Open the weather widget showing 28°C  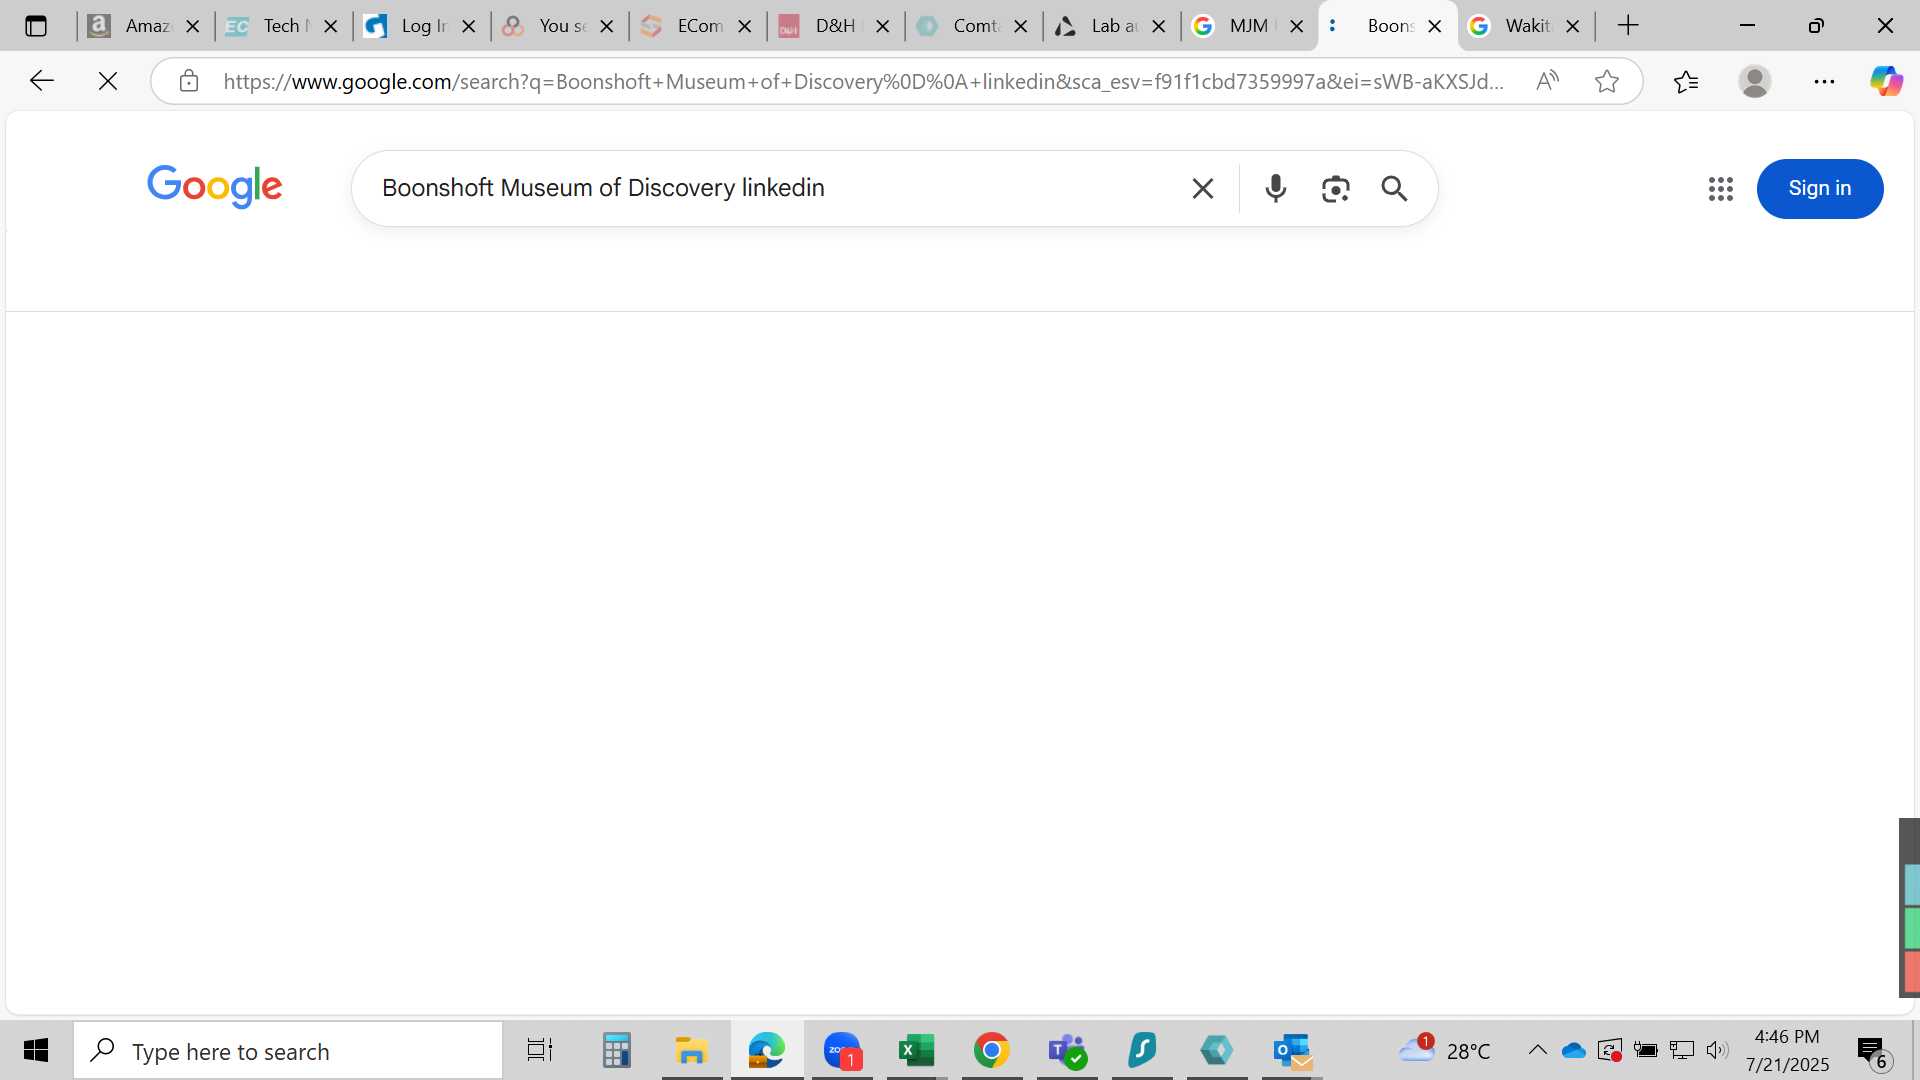[1444, 1050]
